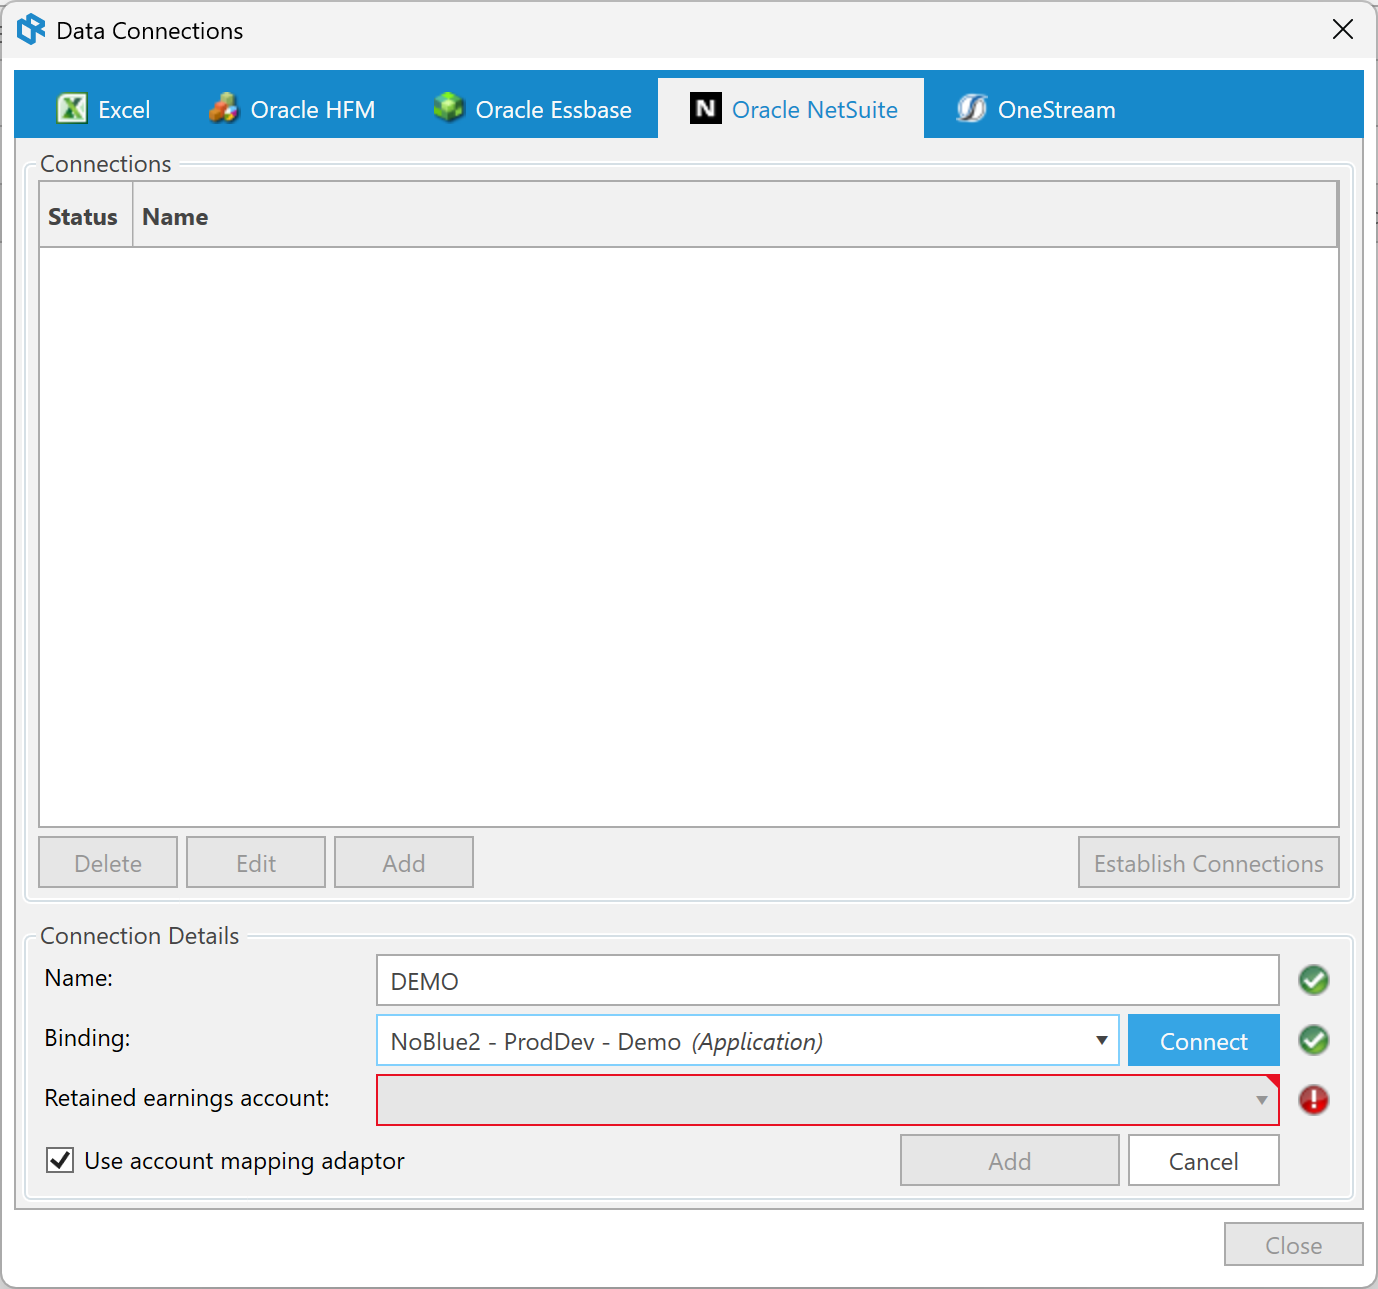The image size is (1378, 1289).
Task: Click green check icon beside Binding
Action: click(1314, 1040)
